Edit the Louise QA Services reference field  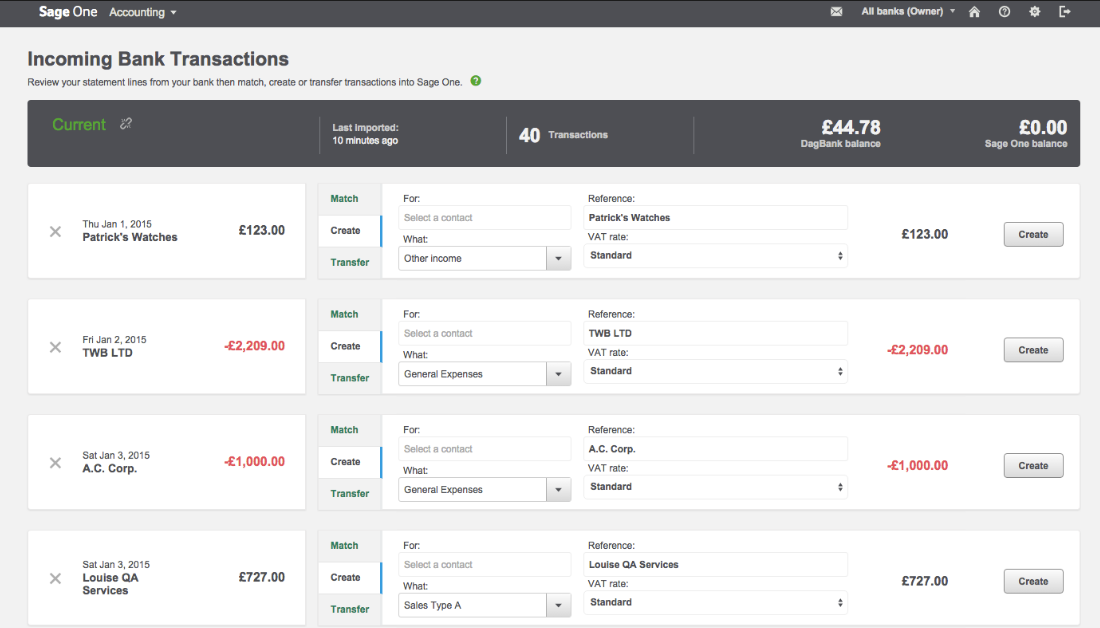click(x=716, y=565)
